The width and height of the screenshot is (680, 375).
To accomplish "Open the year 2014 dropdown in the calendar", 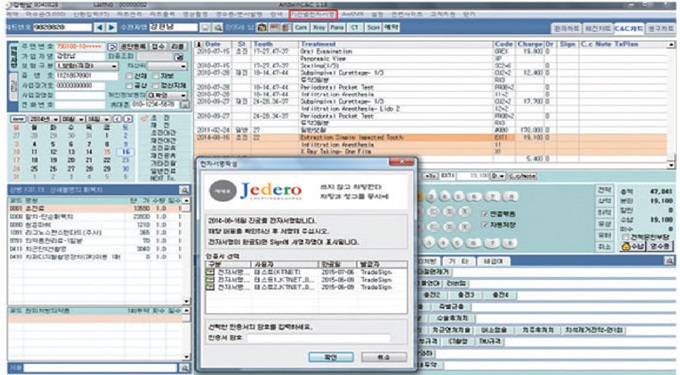I will [43, 119].
